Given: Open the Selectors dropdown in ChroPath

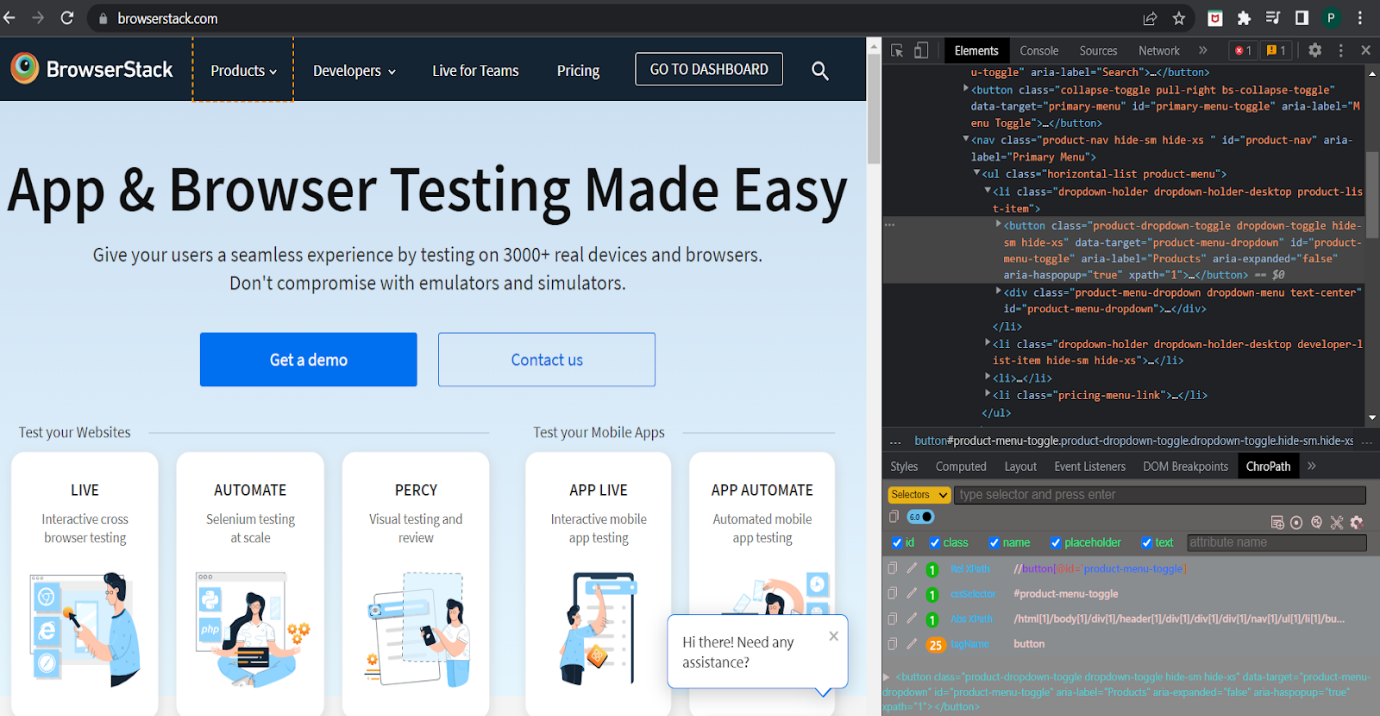Looking at the screenshot, I should pyautogui.click(x=919, y=495).
